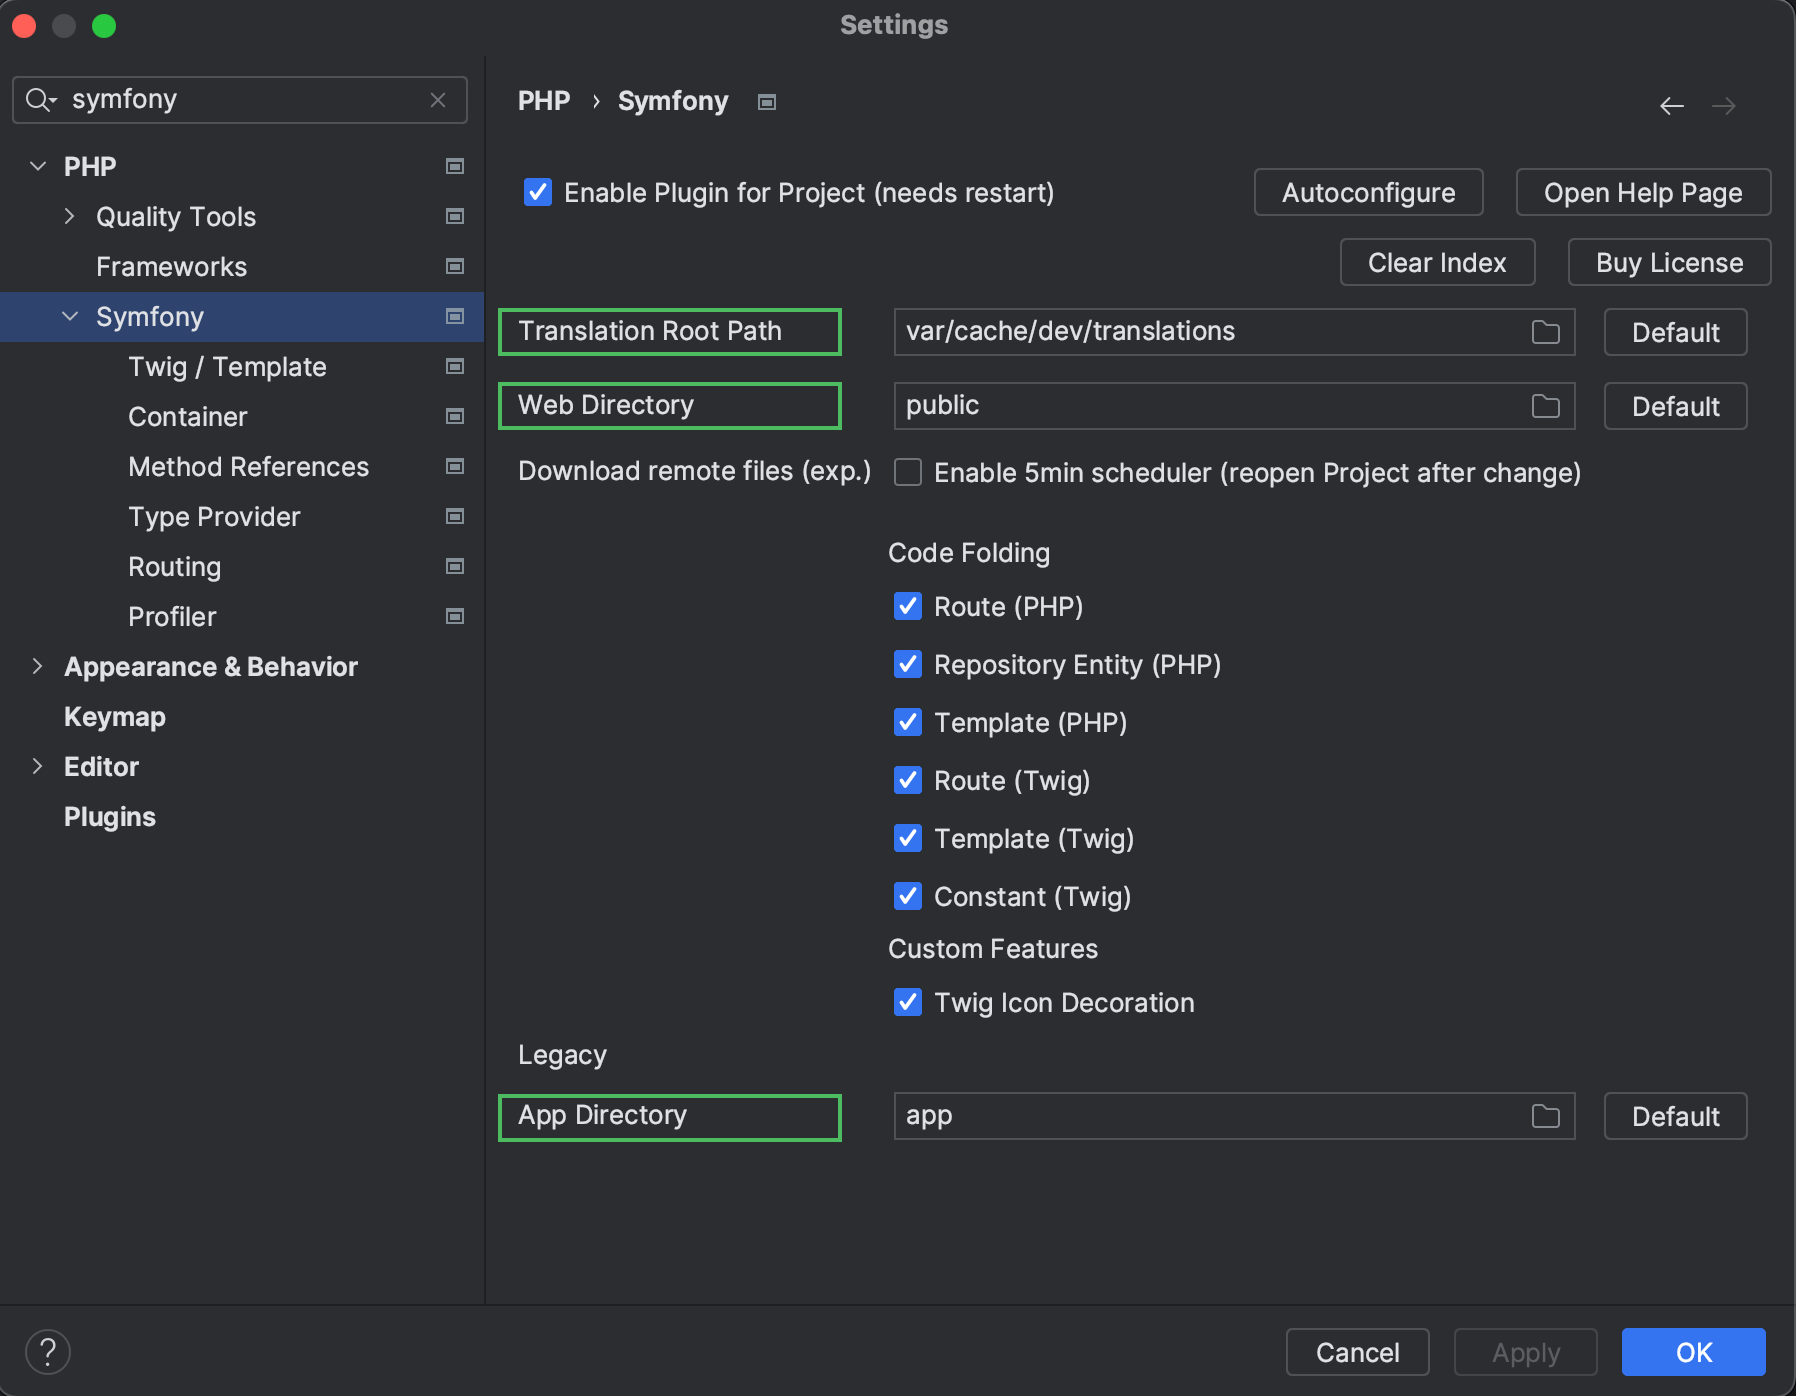Image resolution: width=1796 pixels, height=1396 pixels.
Task: Open folder picker for App Directory
Action: [x=1545, y=1116]
